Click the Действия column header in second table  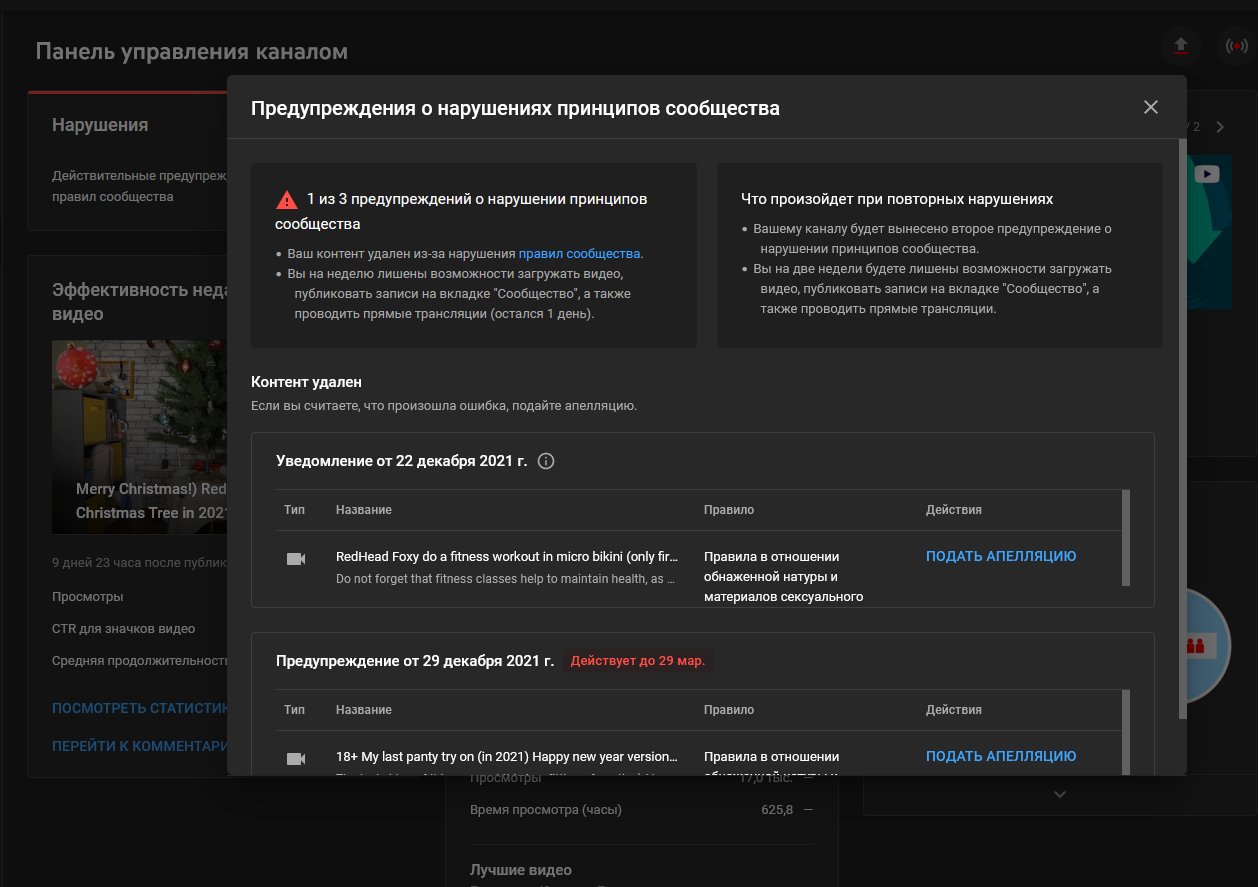pyautogui.click(x=954, y=710)
